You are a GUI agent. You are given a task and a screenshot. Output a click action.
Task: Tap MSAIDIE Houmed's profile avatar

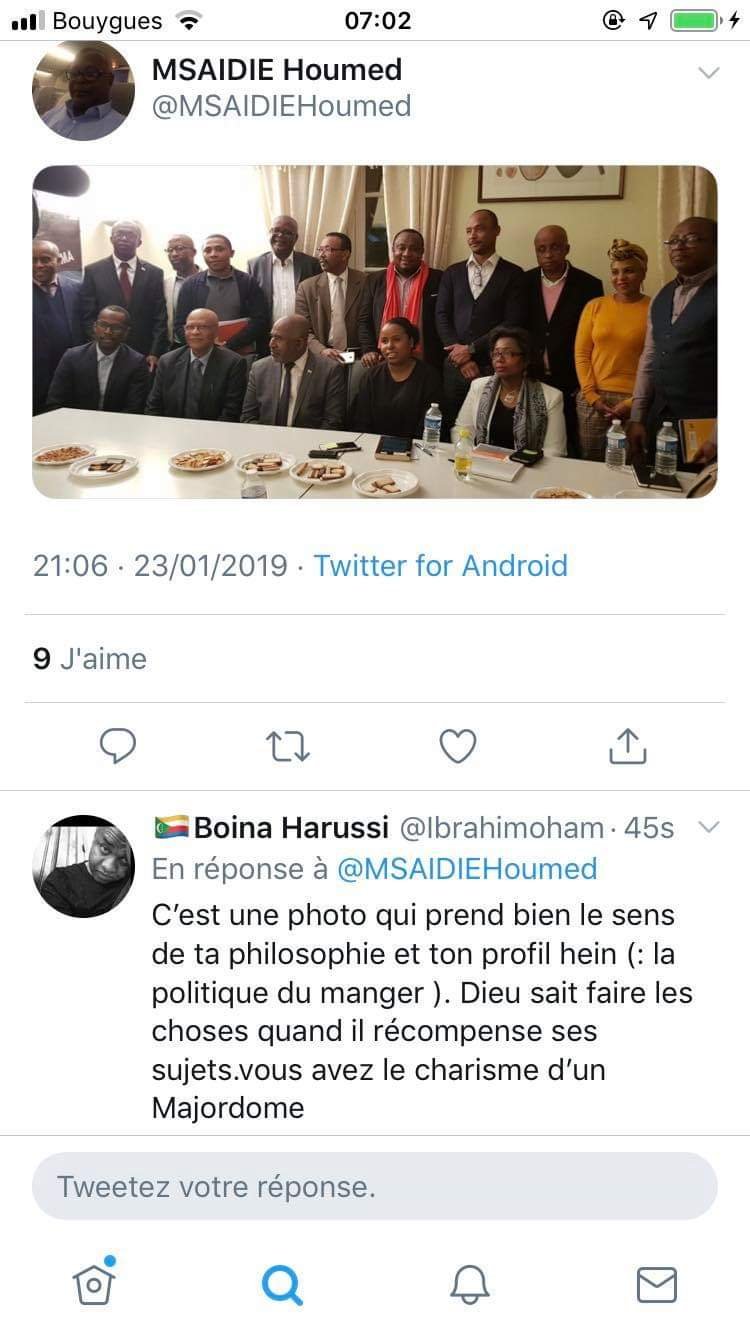click(83, 91)
